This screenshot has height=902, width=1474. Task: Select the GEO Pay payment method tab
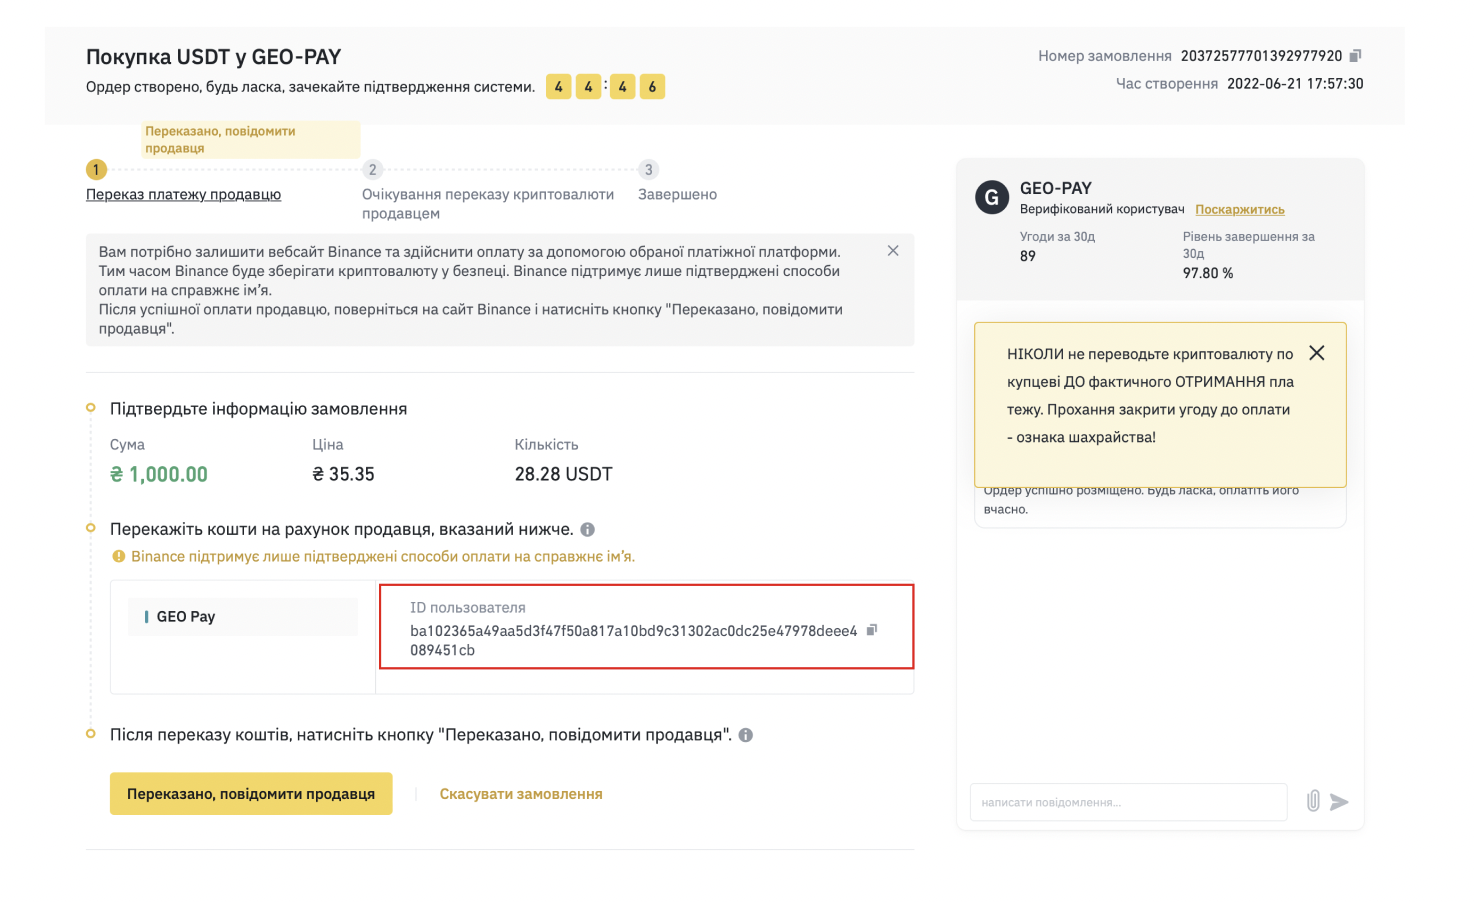[243, 617]
